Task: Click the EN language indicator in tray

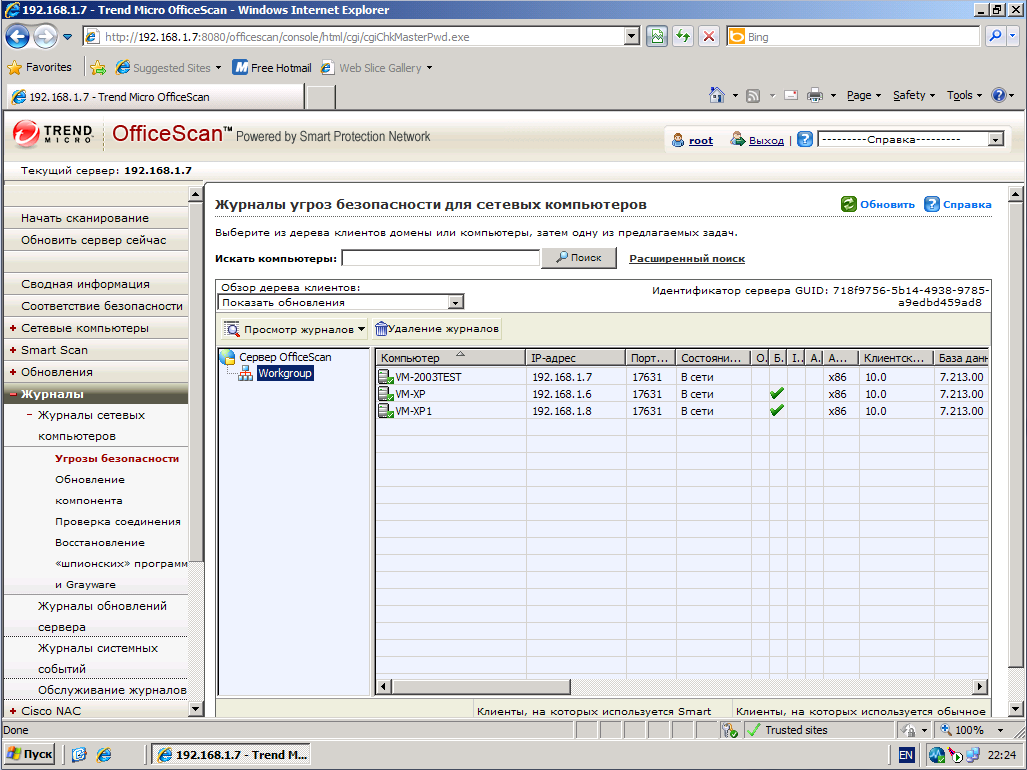Action: coord(906,755)
